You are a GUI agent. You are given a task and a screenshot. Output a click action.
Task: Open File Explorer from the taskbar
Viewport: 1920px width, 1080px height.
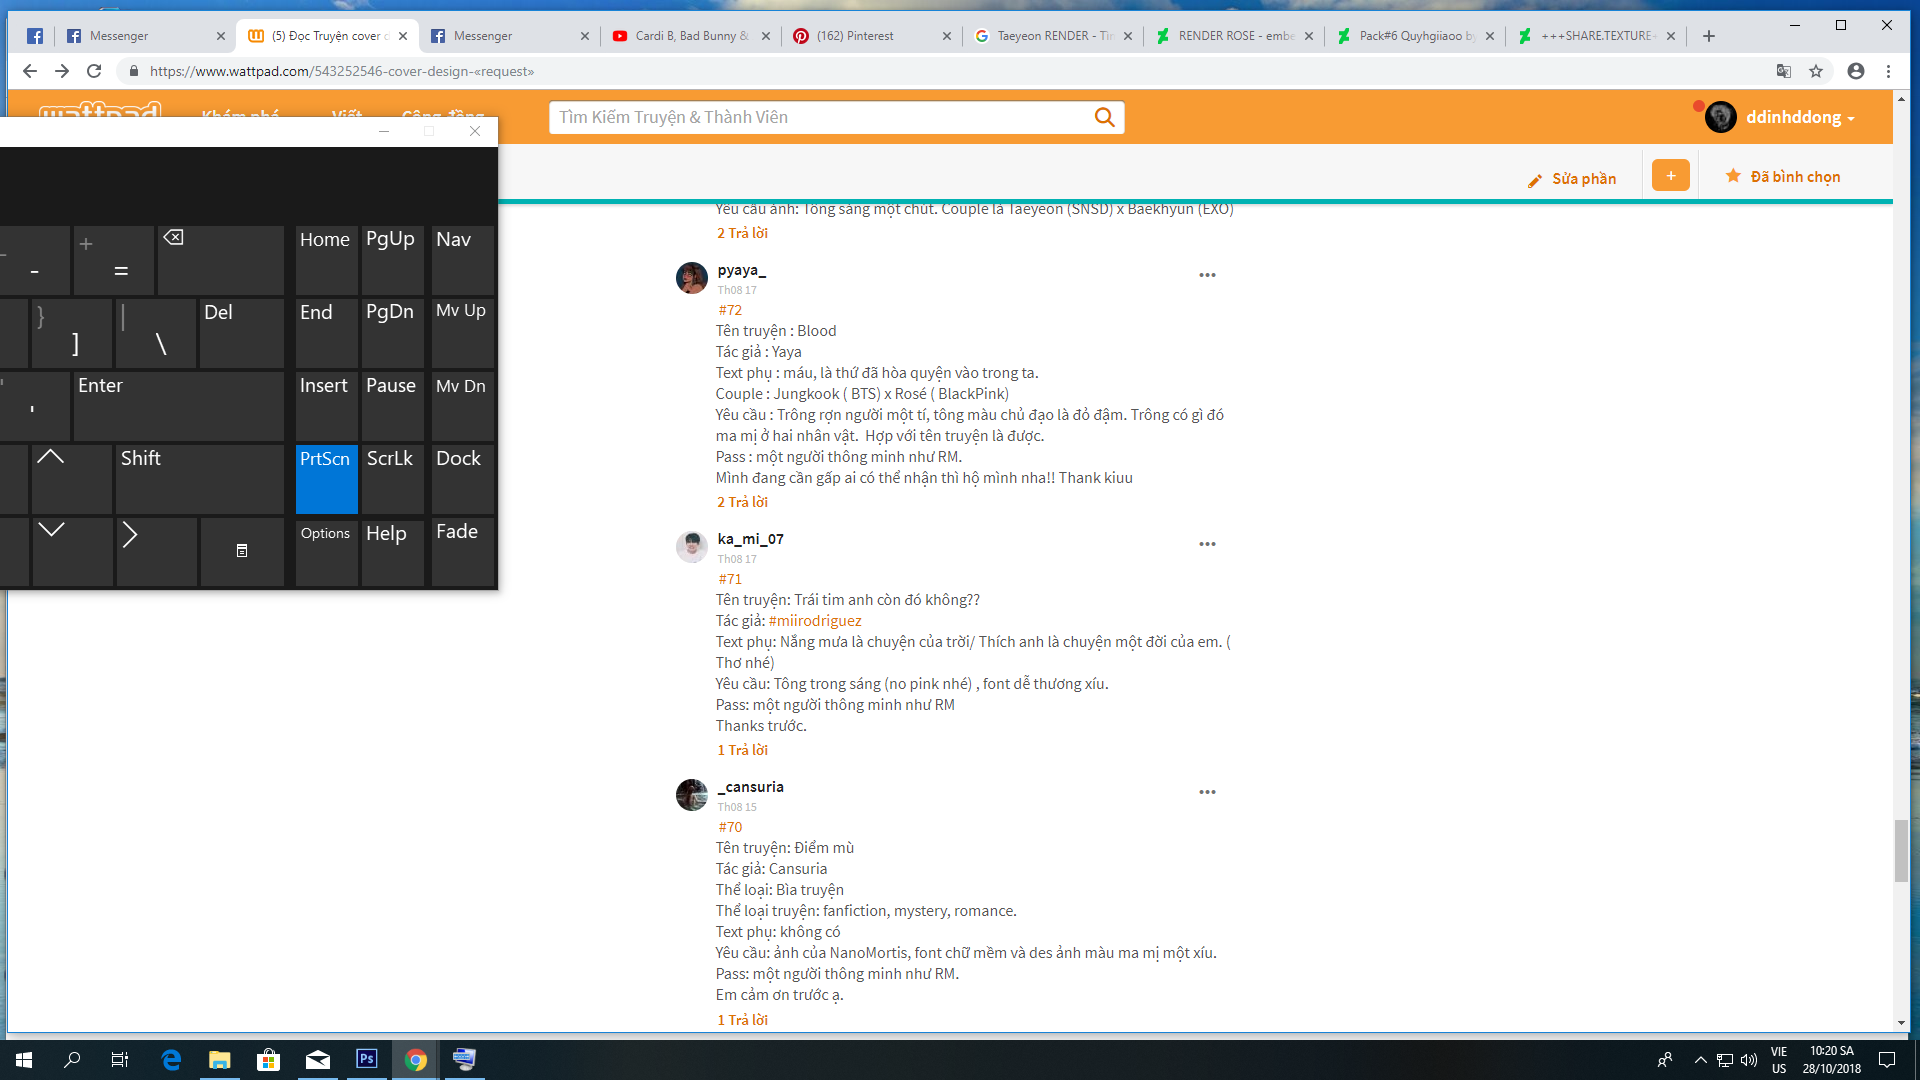[x=219, y=1060]
